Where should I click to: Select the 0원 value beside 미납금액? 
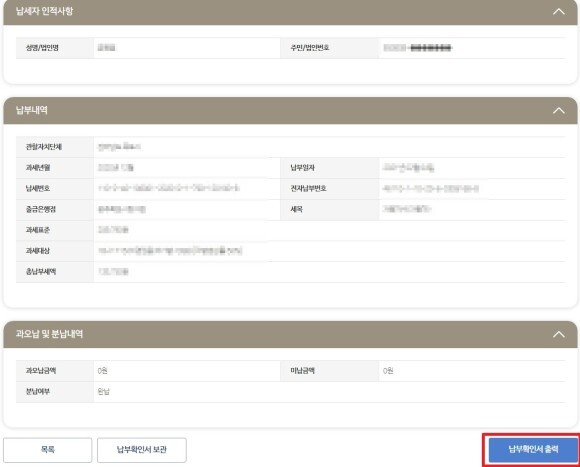[x=388, y=370]
